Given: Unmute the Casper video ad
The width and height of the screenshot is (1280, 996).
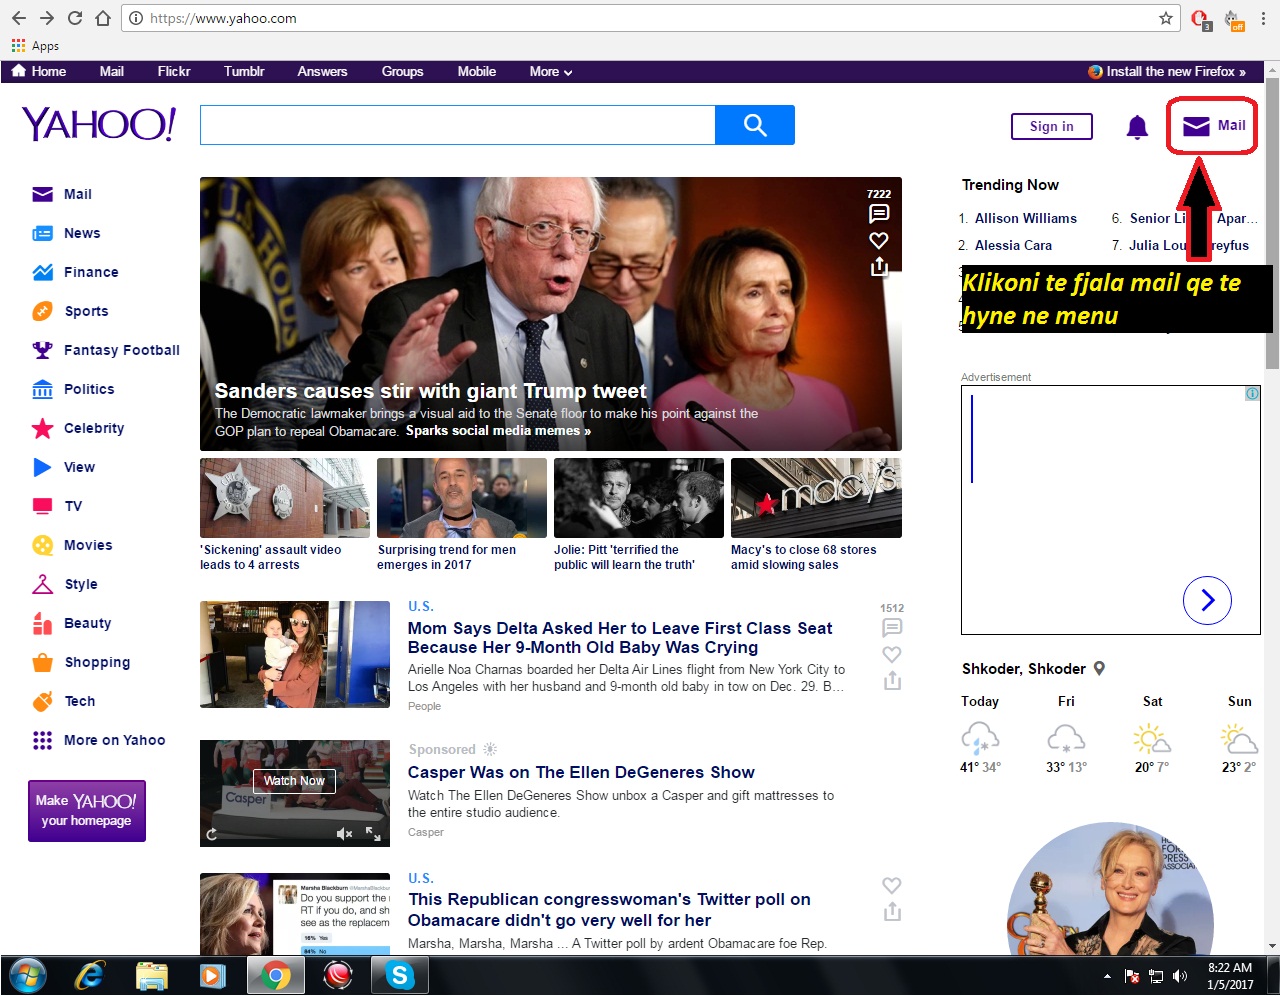Looking at the screenshot, I should tap(345, 833).
